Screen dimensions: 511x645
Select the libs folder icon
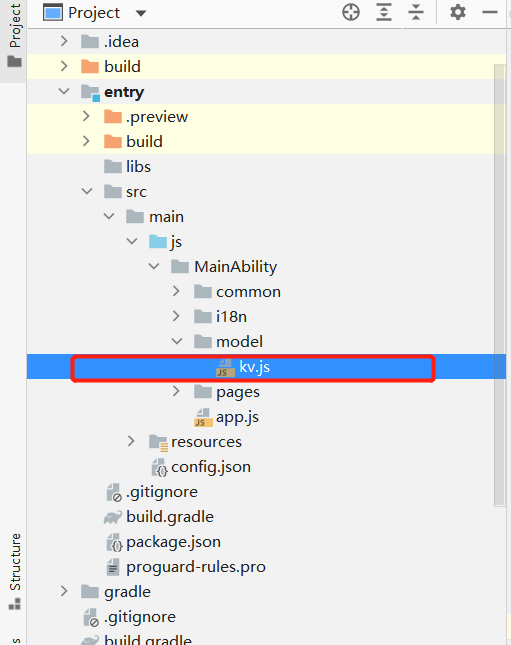click(113, 167)
